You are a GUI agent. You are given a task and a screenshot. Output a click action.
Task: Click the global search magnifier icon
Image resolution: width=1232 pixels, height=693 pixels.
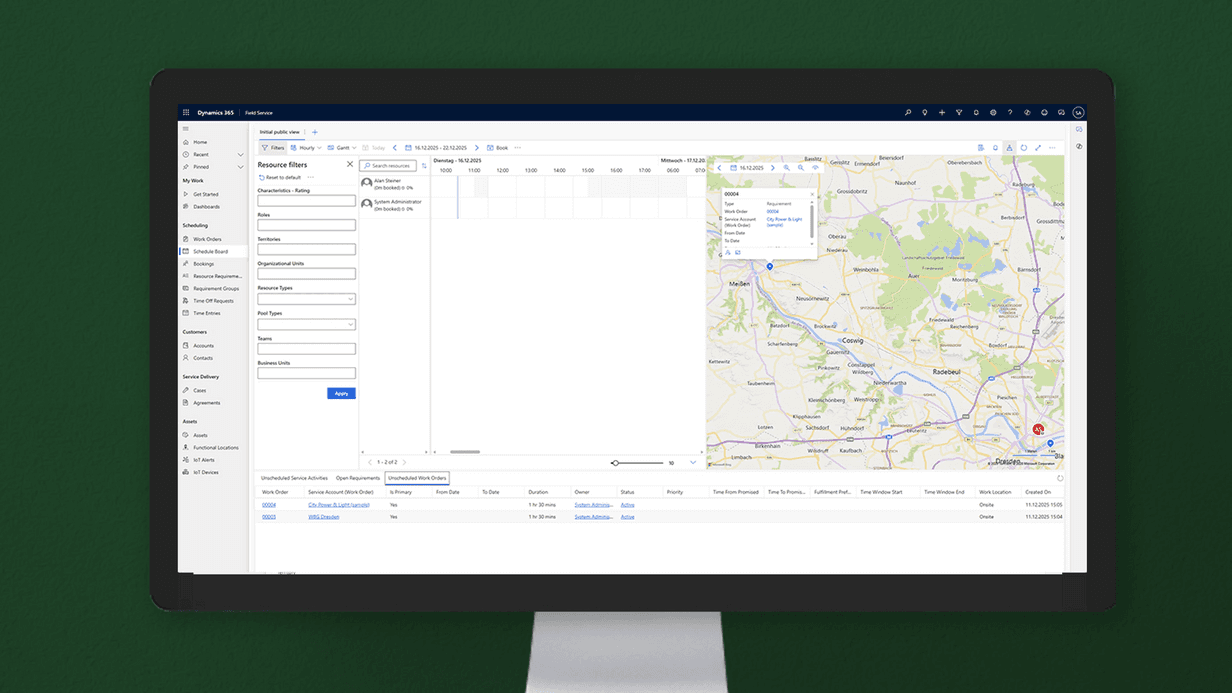pos(908,113)
